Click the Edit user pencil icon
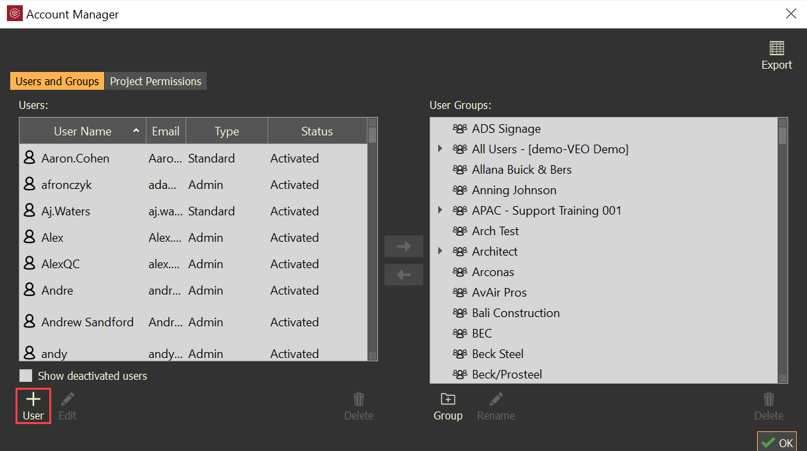Screen dimensions: 807x451 coord(67,400)
